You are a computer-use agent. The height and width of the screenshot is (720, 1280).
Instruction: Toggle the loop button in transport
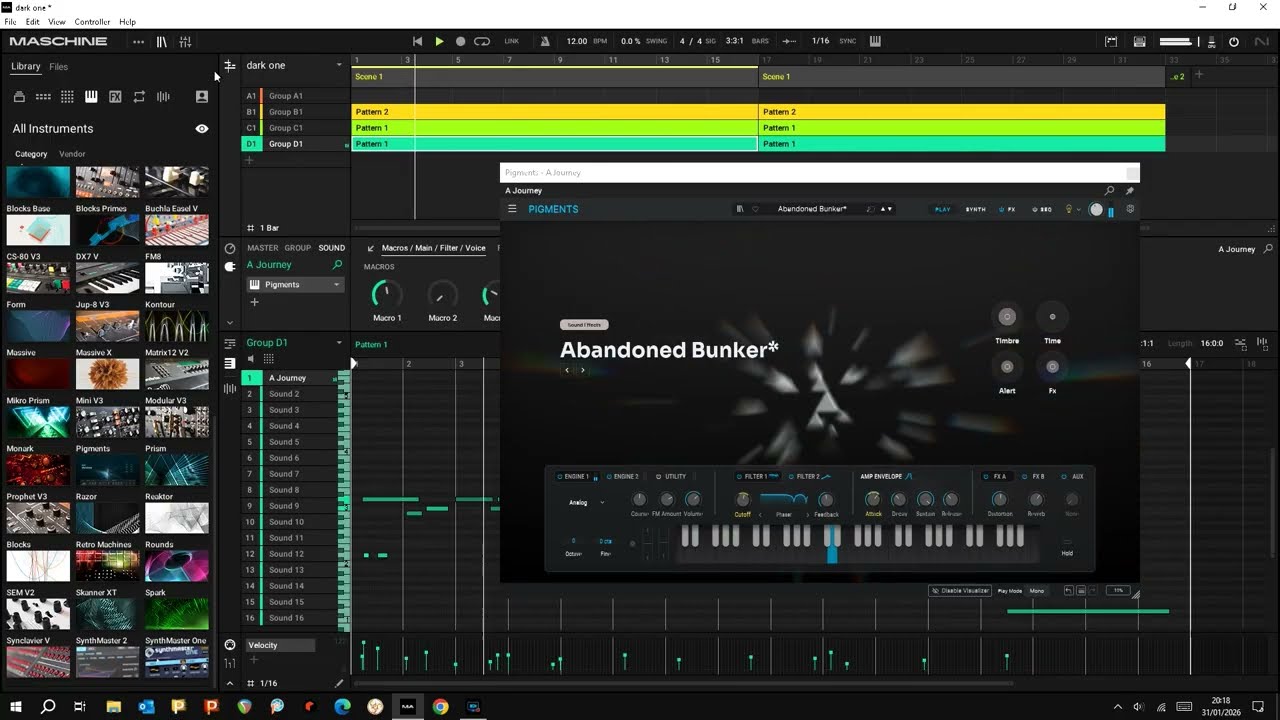[x=482, y=41]
